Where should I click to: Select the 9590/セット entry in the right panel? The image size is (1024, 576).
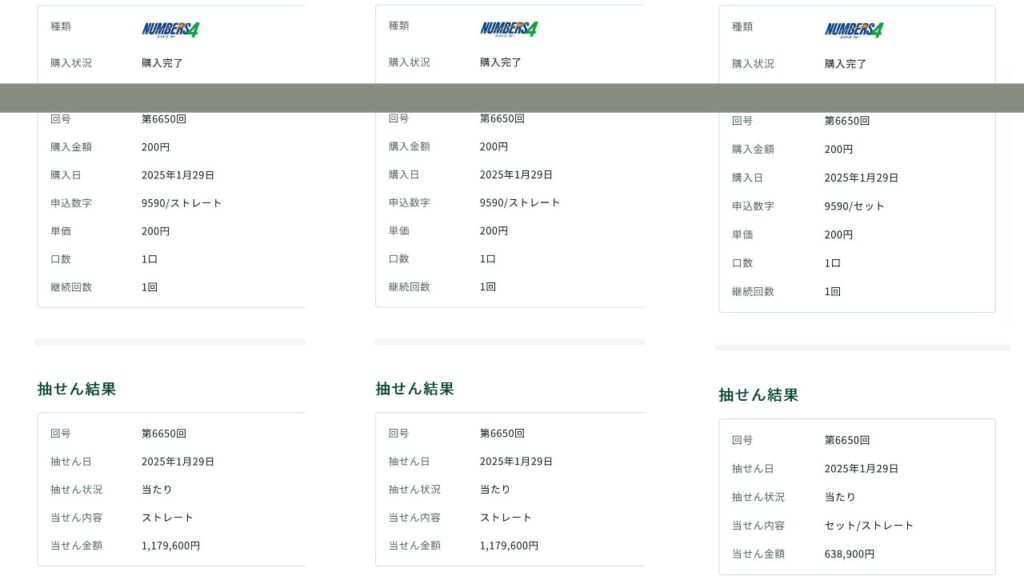click(854, 206)
